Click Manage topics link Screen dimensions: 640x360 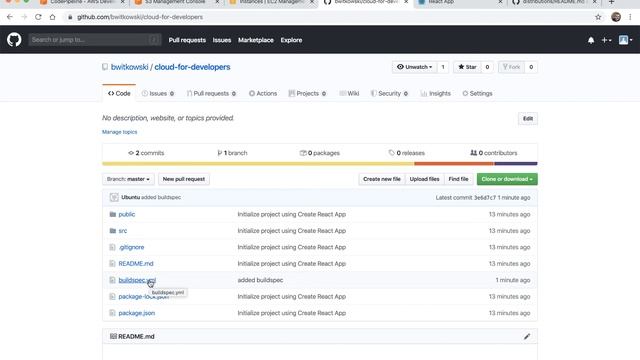120,132
